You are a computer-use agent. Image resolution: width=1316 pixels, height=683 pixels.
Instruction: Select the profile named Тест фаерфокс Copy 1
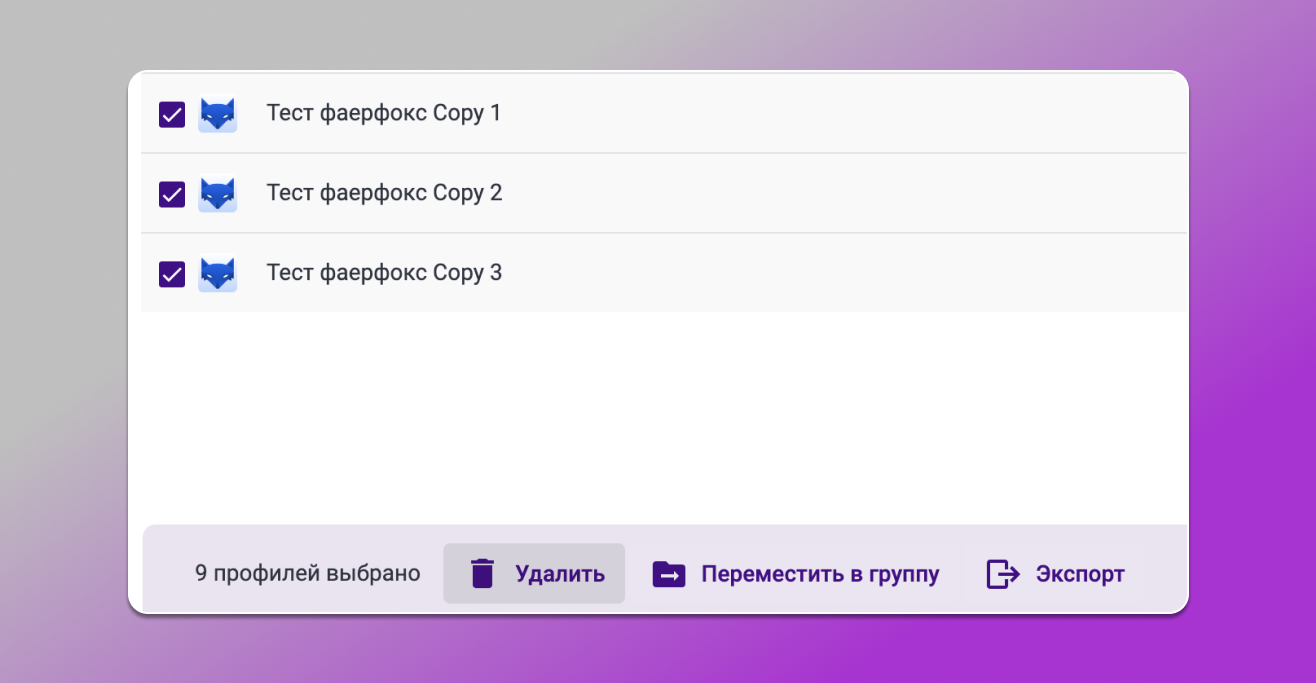tap(384, 113)
